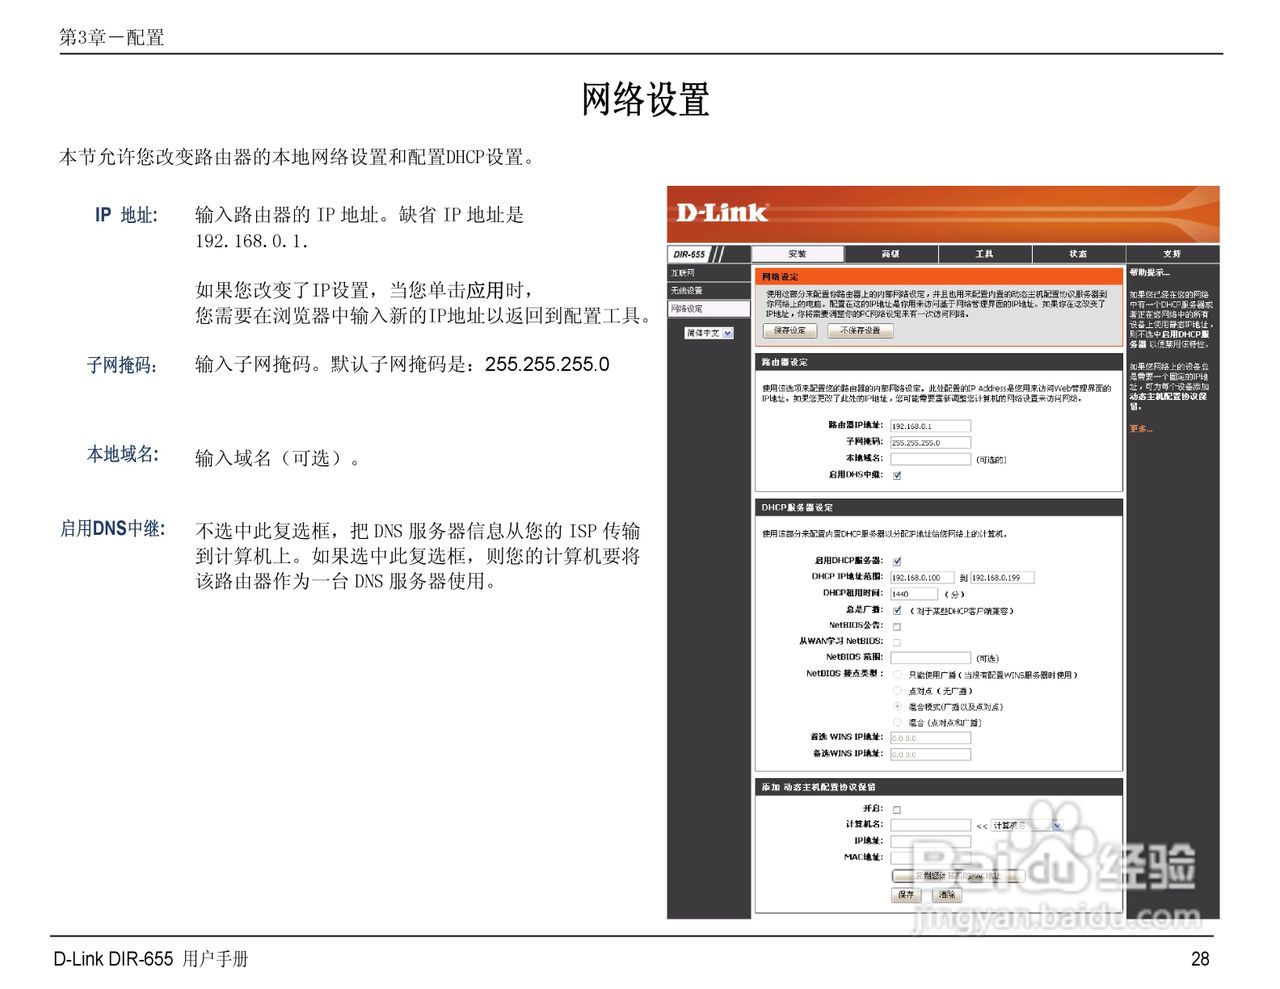Click the D-Link logo in the banner
Screen dimensions: 1280x989
pos(721,212)
